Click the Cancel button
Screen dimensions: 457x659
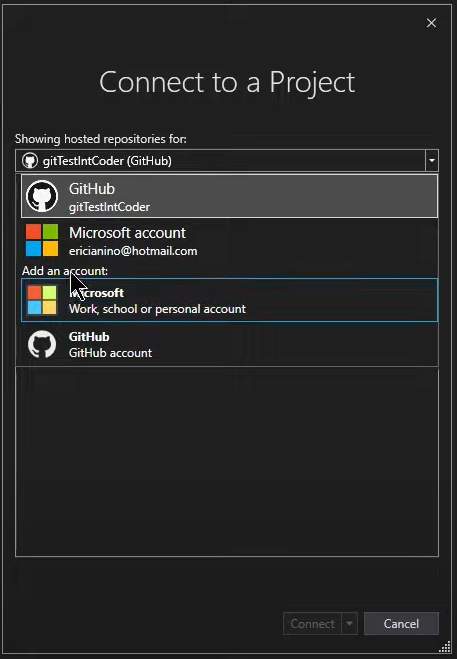coord(401,623)
